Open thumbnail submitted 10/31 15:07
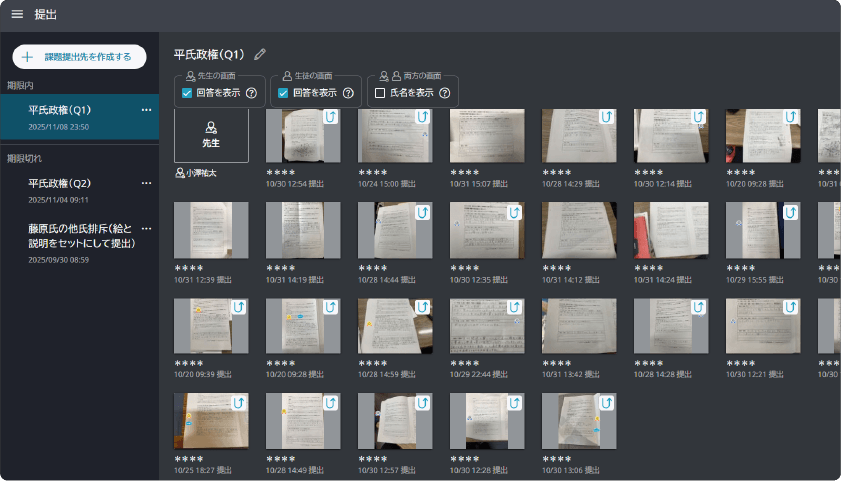Viewport: 841px width, 481px height. click(487, 136)
